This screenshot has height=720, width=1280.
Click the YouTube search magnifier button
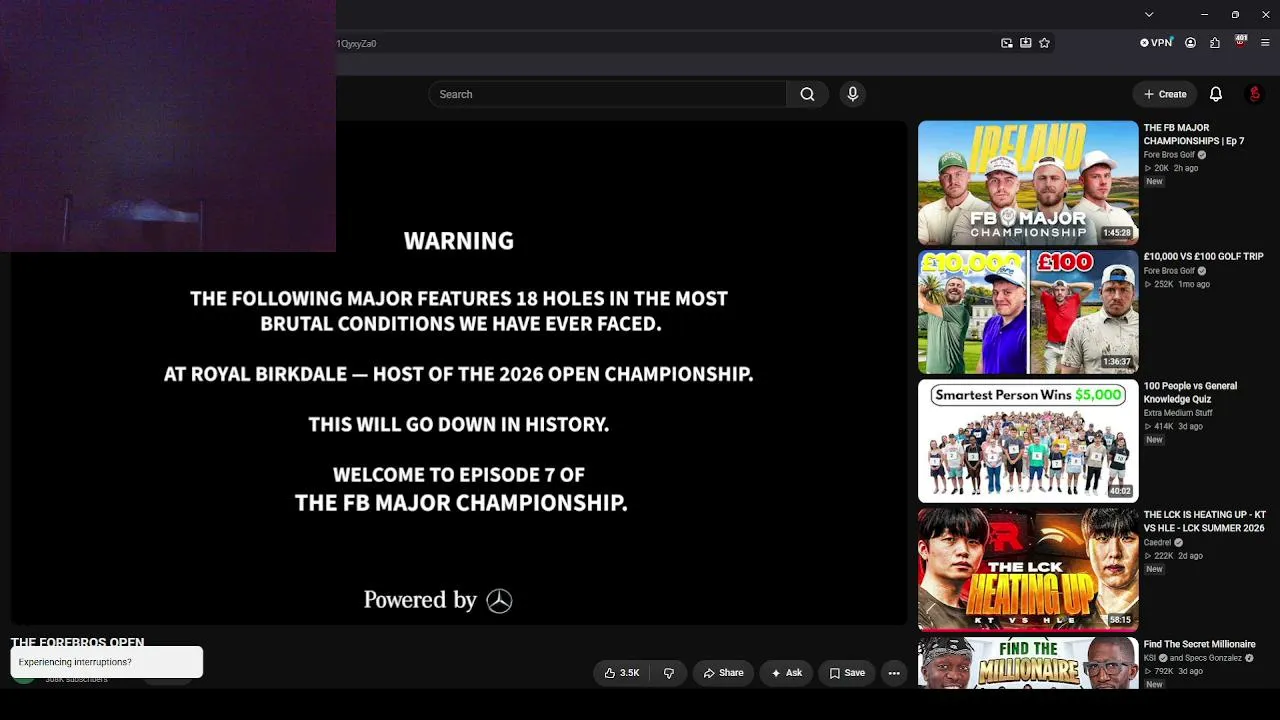pos(807,94)
